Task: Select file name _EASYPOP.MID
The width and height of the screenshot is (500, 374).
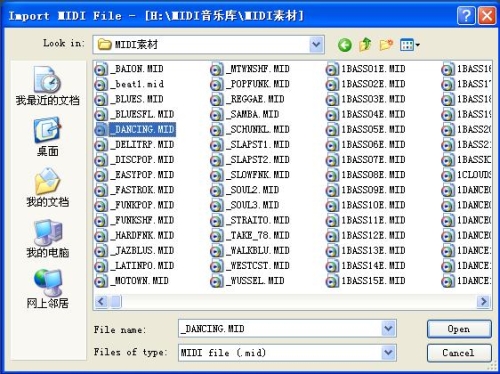Action: click(x=143, y=175)
